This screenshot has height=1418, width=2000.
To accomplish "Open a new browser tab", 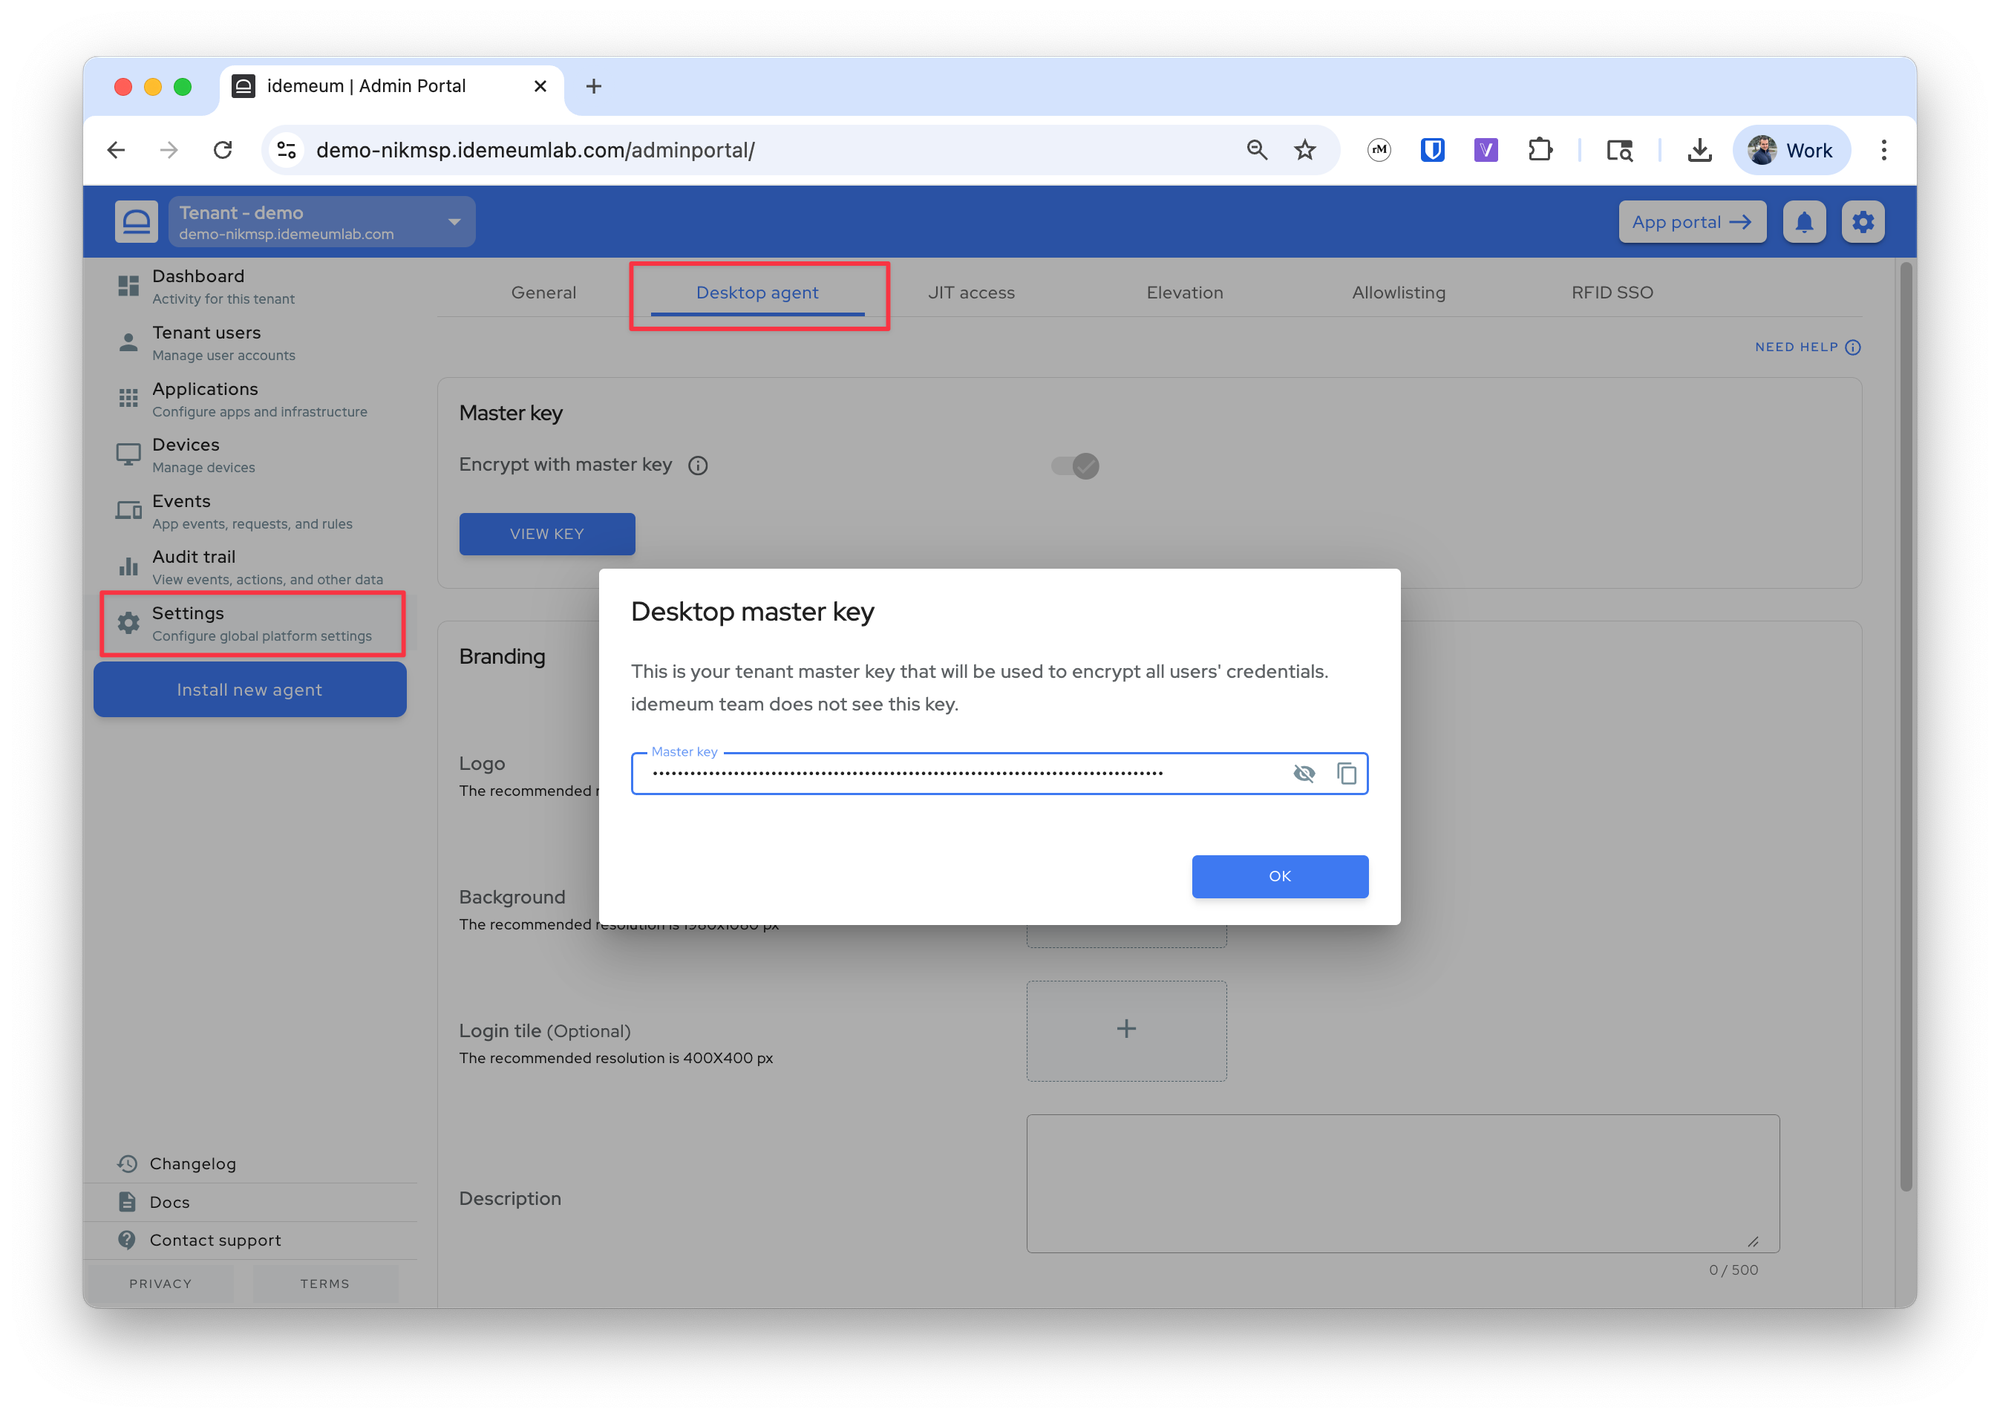I will point(594,86).
